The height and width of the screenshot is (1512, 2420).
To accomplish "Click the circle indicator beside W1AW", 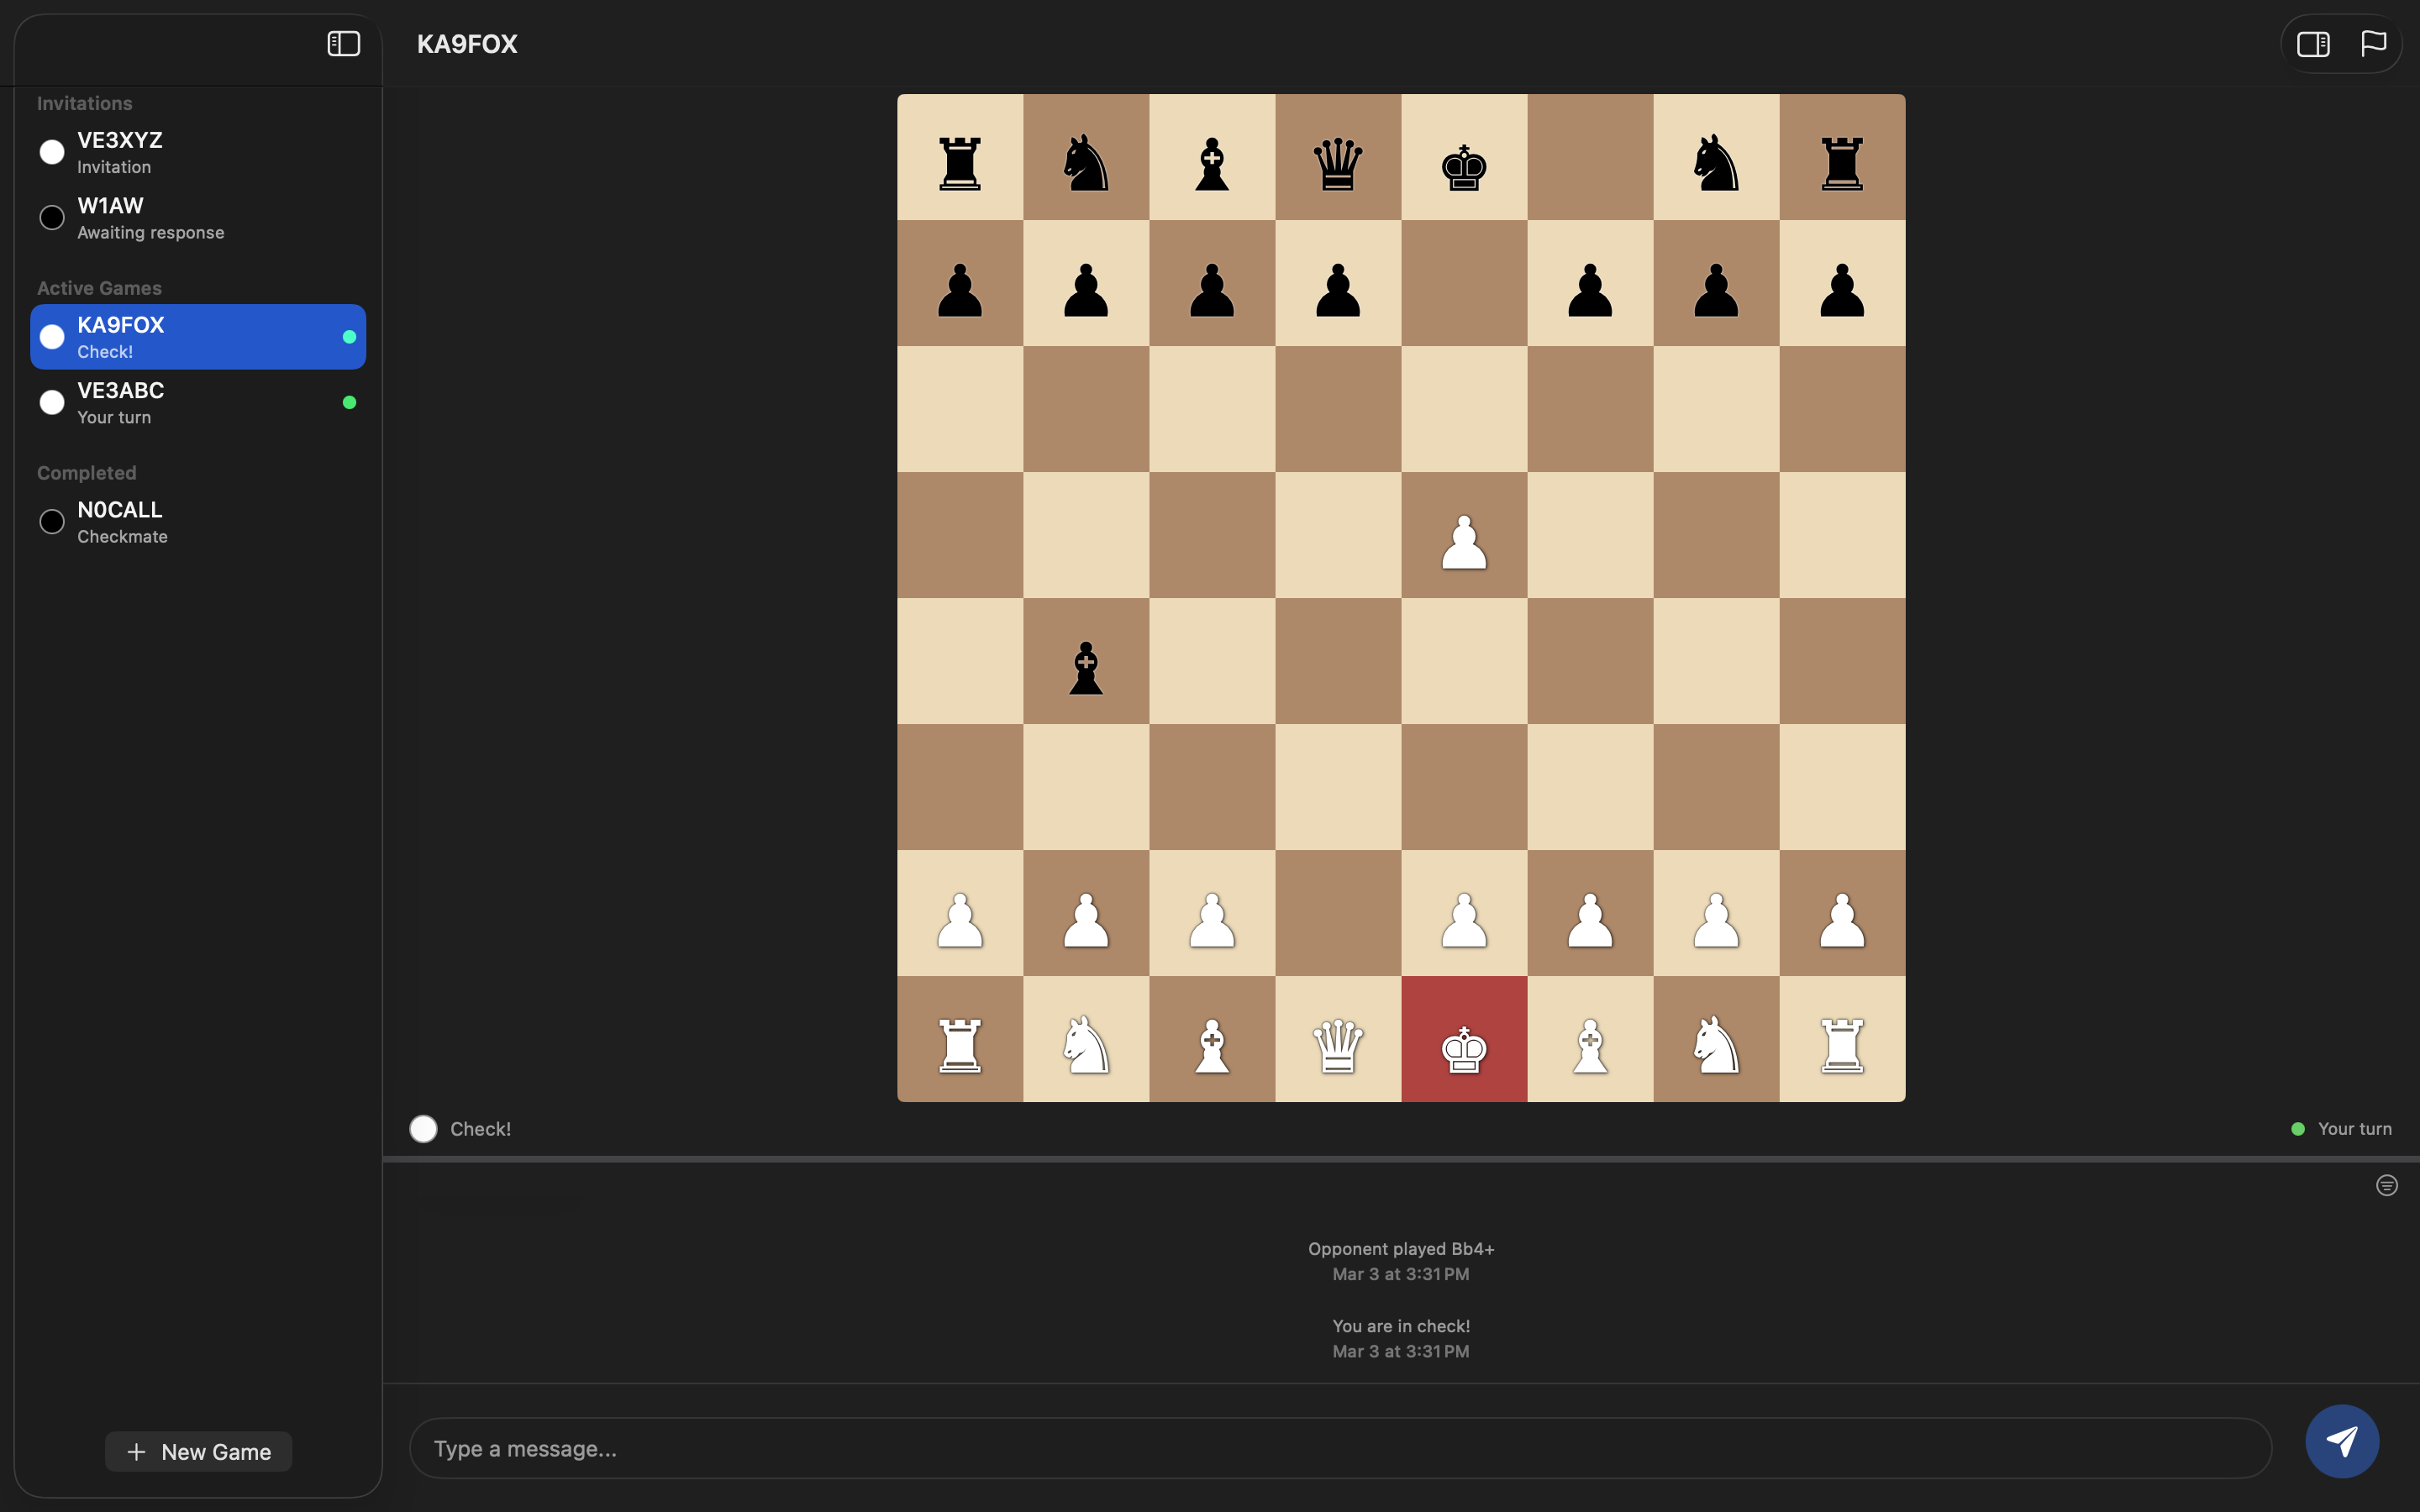I will tap(51, 217).
